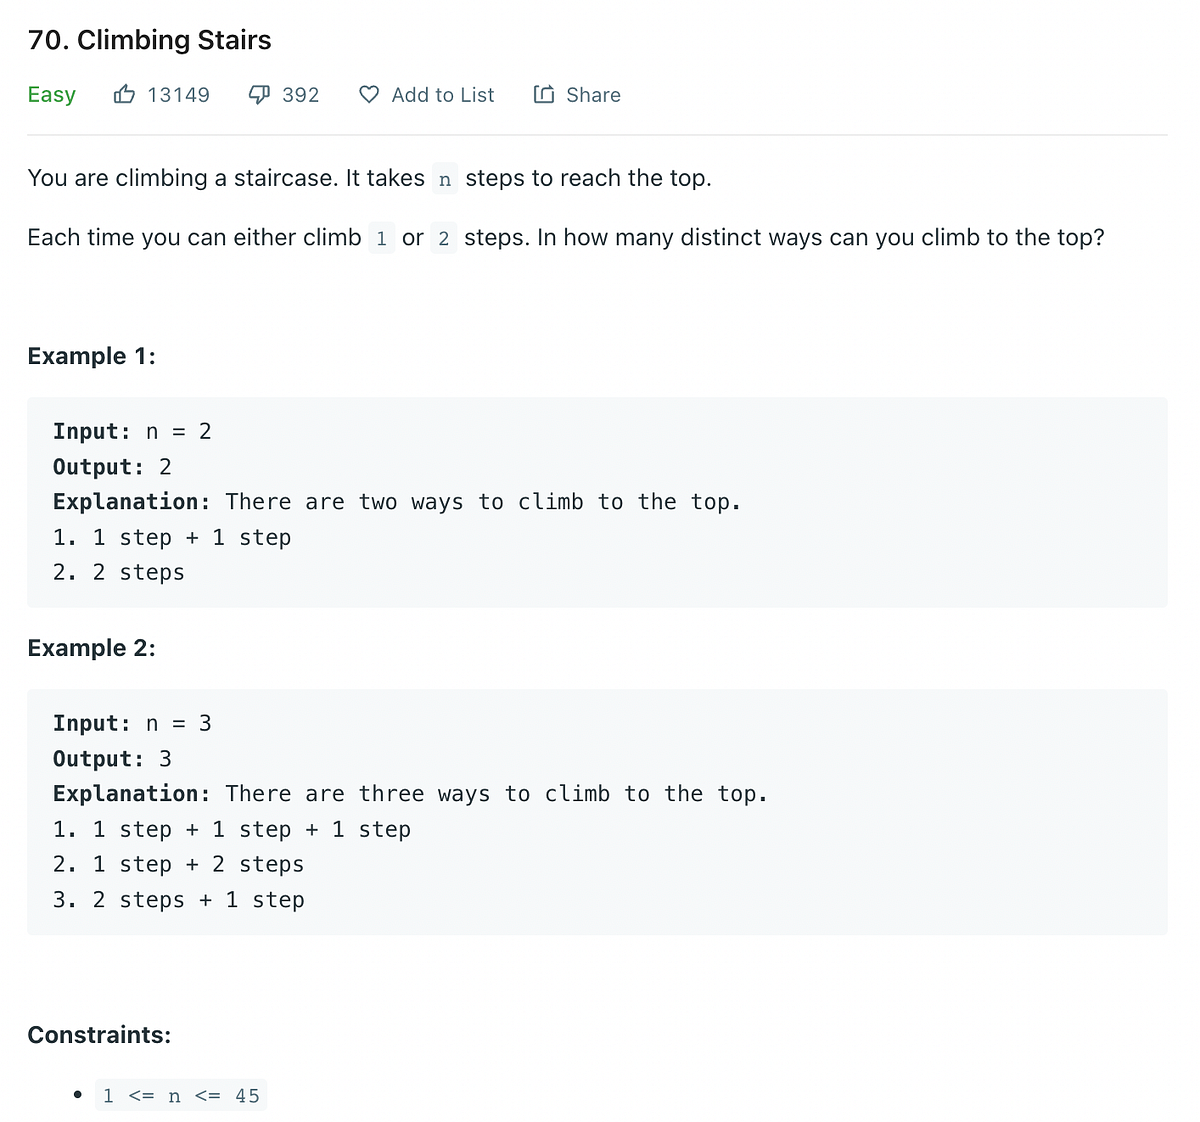Click the Share box icon
This screenshot has width=1200, height=1122.
point(543,94)
